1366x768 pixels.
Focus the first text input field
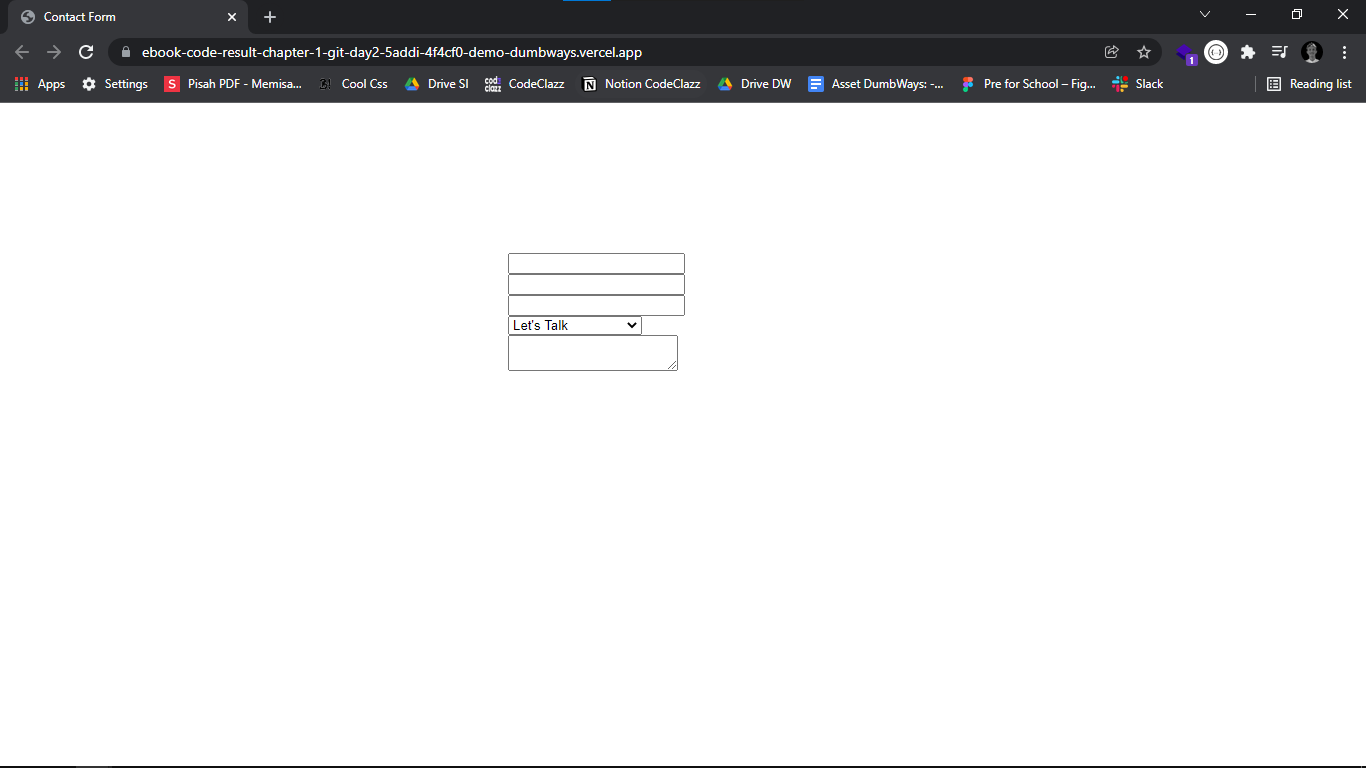pyautogui.click(x=596, y=263)
